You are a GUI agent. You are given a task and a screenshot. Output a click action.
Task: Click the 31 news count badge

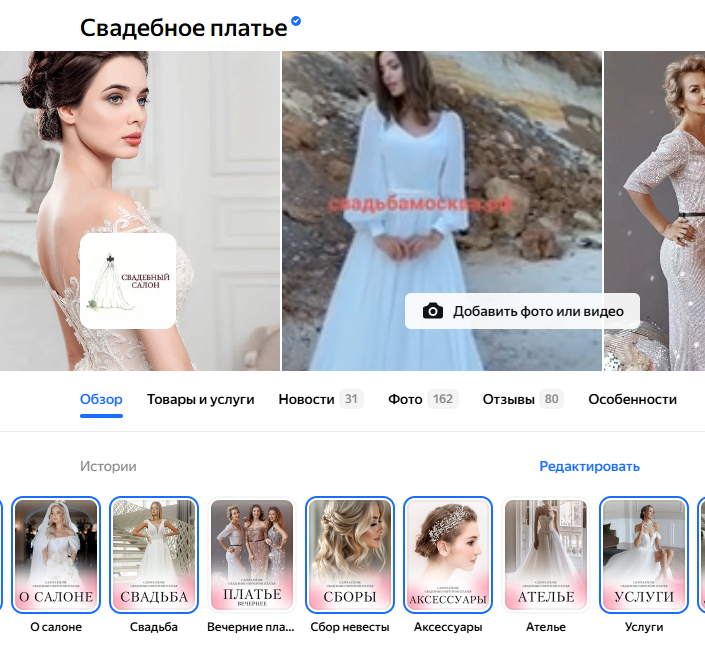click(x=351, y=399)
